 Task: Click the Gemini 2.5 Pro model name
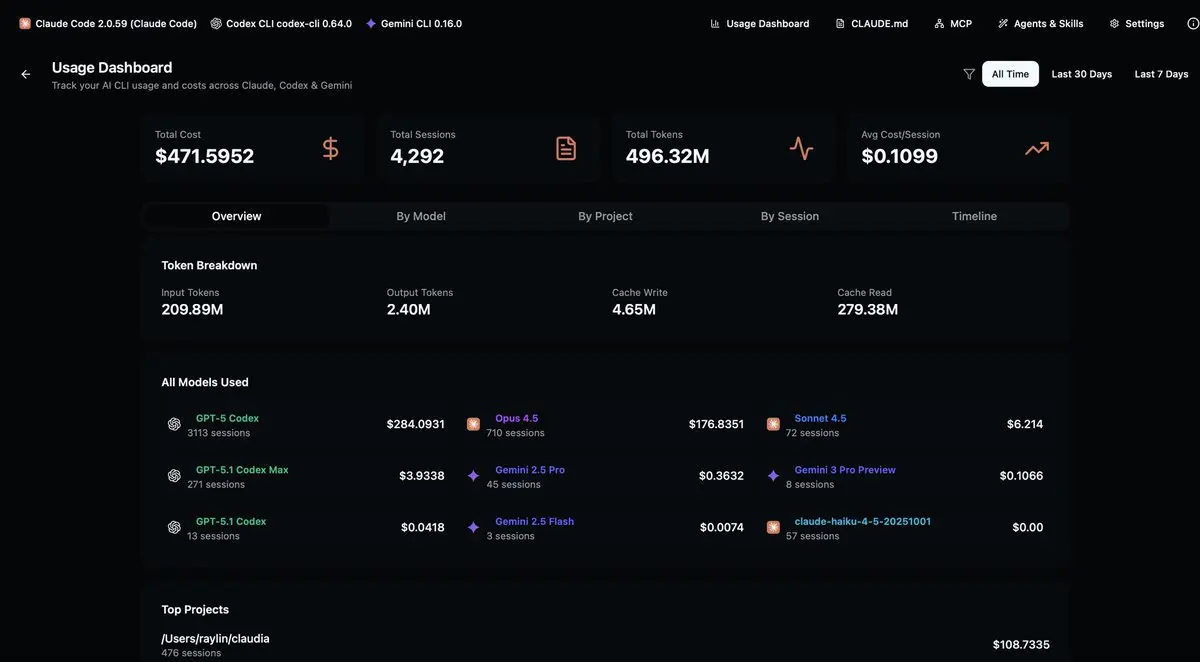coord(530,470)
